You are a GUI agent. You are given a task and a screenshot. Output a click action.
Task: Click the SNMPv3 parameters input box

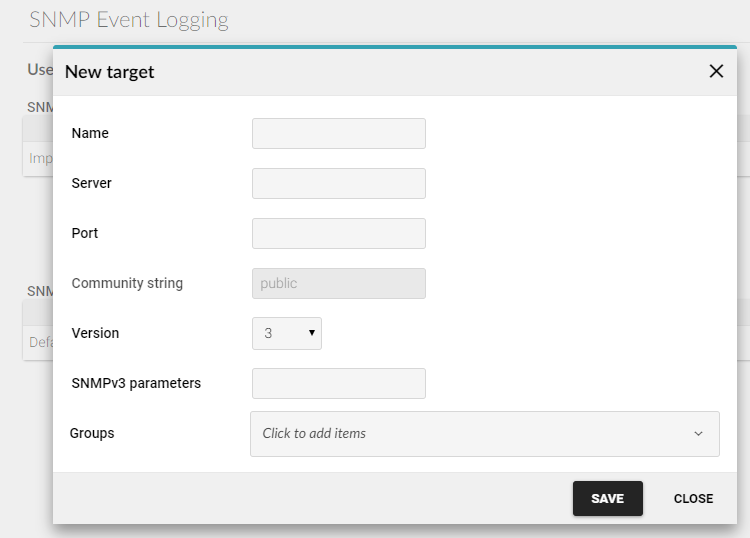(339, 383)
